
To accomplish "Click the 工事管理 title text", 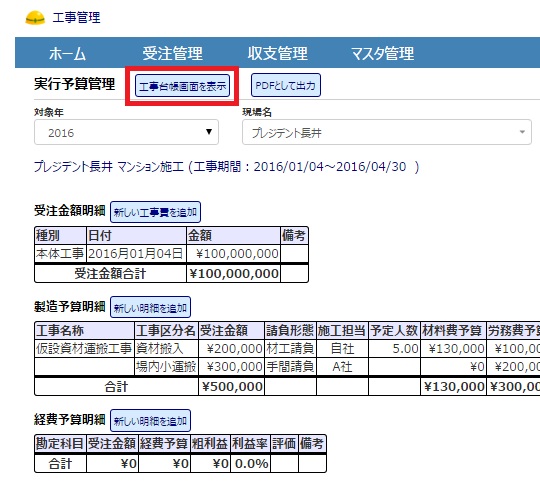I will pos(76,18).
